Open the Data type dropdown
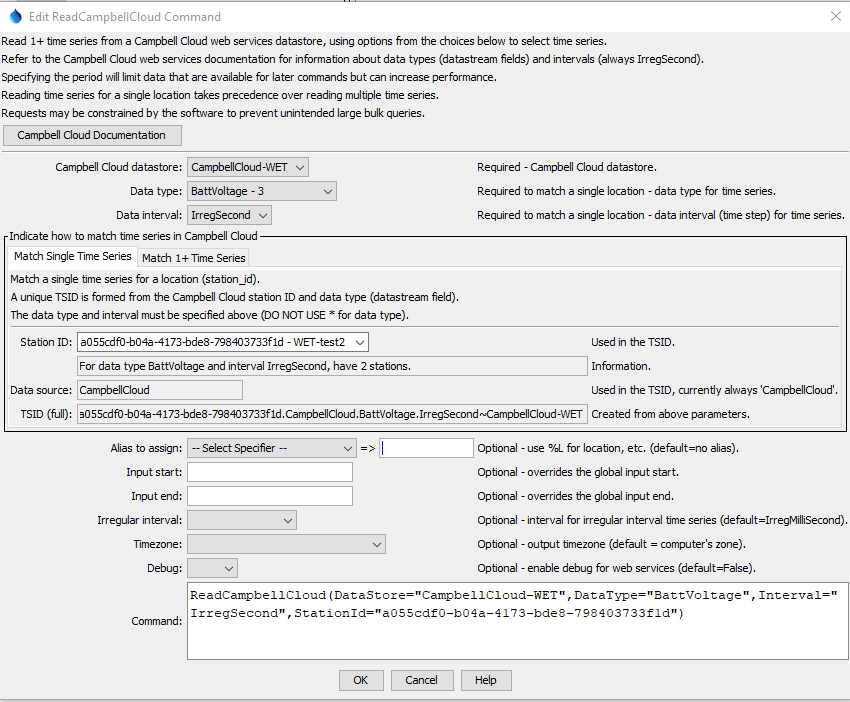This screenshot has height=702, width=850. (262, 191)
